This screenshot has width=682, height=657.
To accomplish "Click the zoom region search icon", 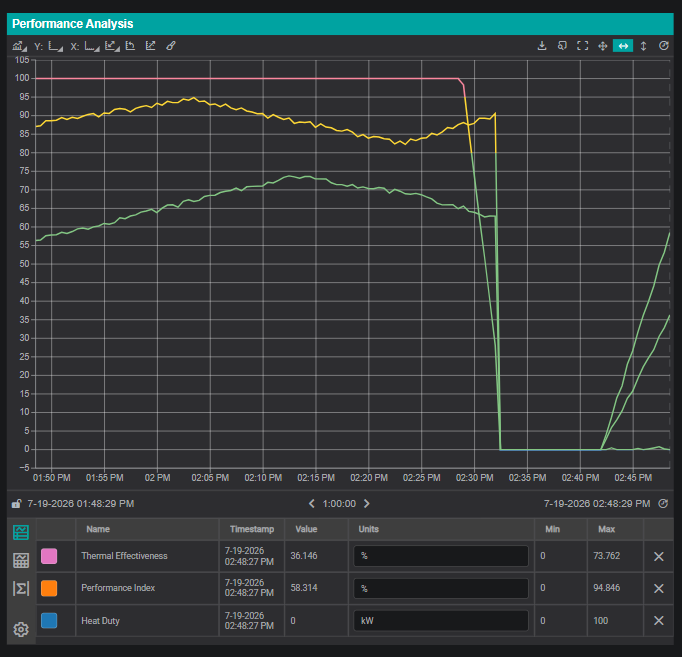I will (x=562, y=46).
